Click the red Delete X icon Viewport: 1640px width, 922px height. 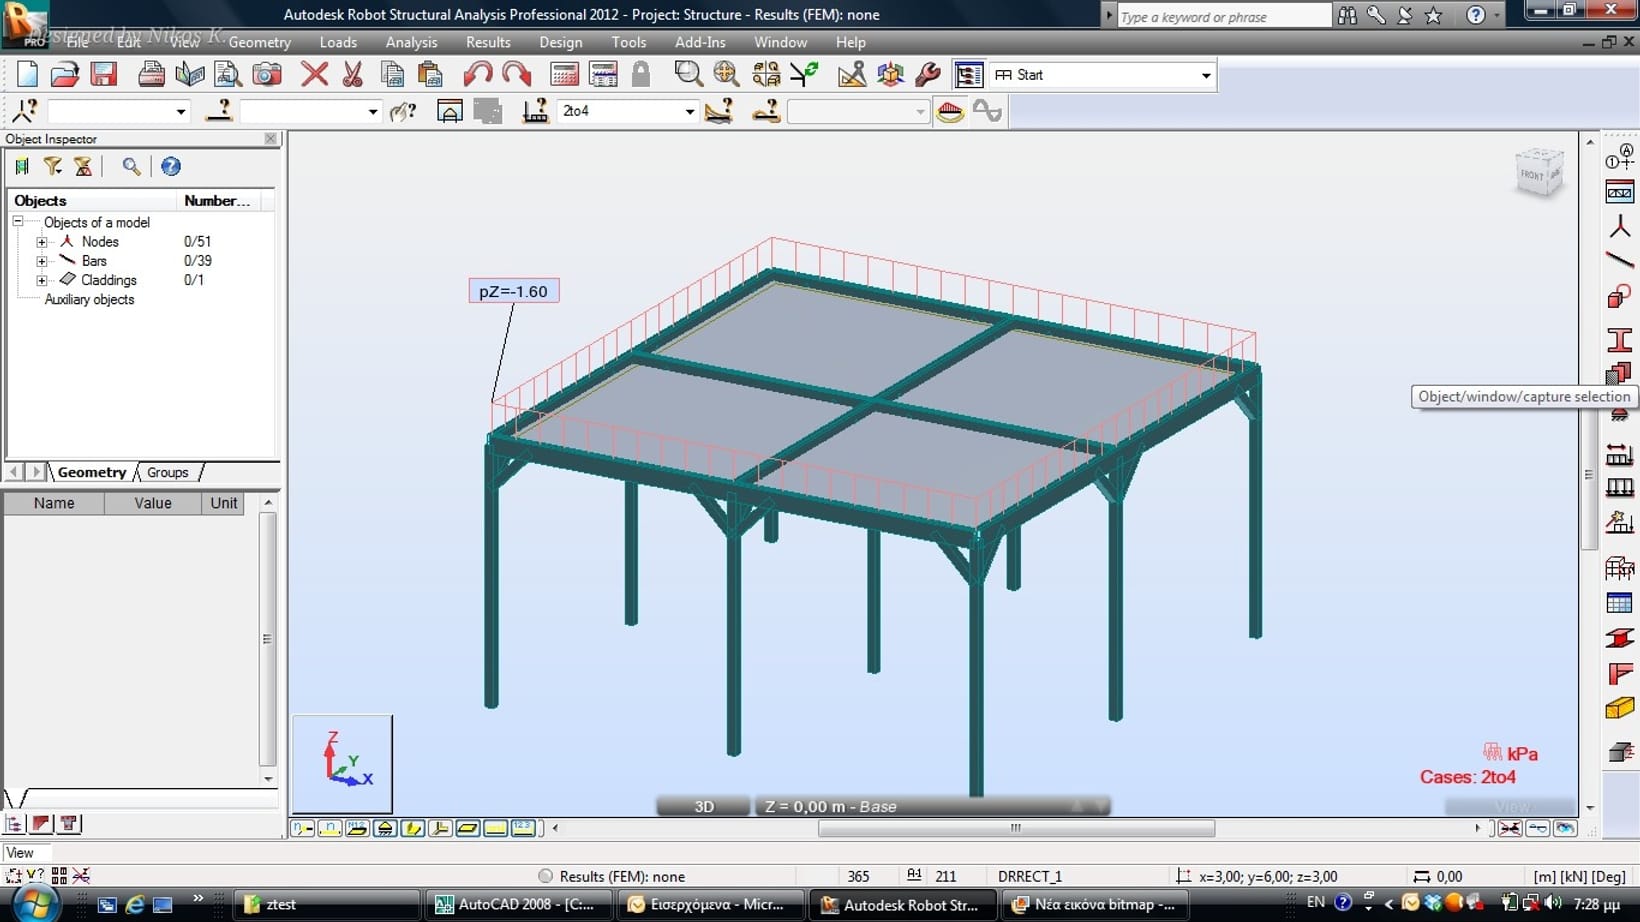click(315, 75)
